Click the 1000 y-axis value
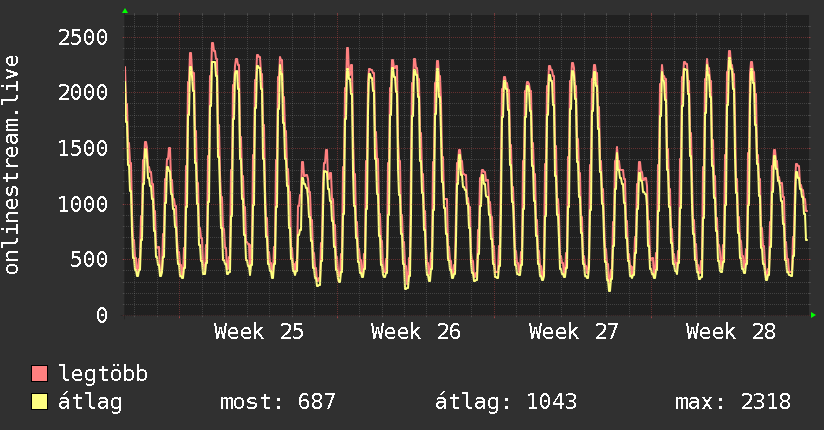Image resolution: width=824 pixels, height=430 pixels. [x=83, y=204]
